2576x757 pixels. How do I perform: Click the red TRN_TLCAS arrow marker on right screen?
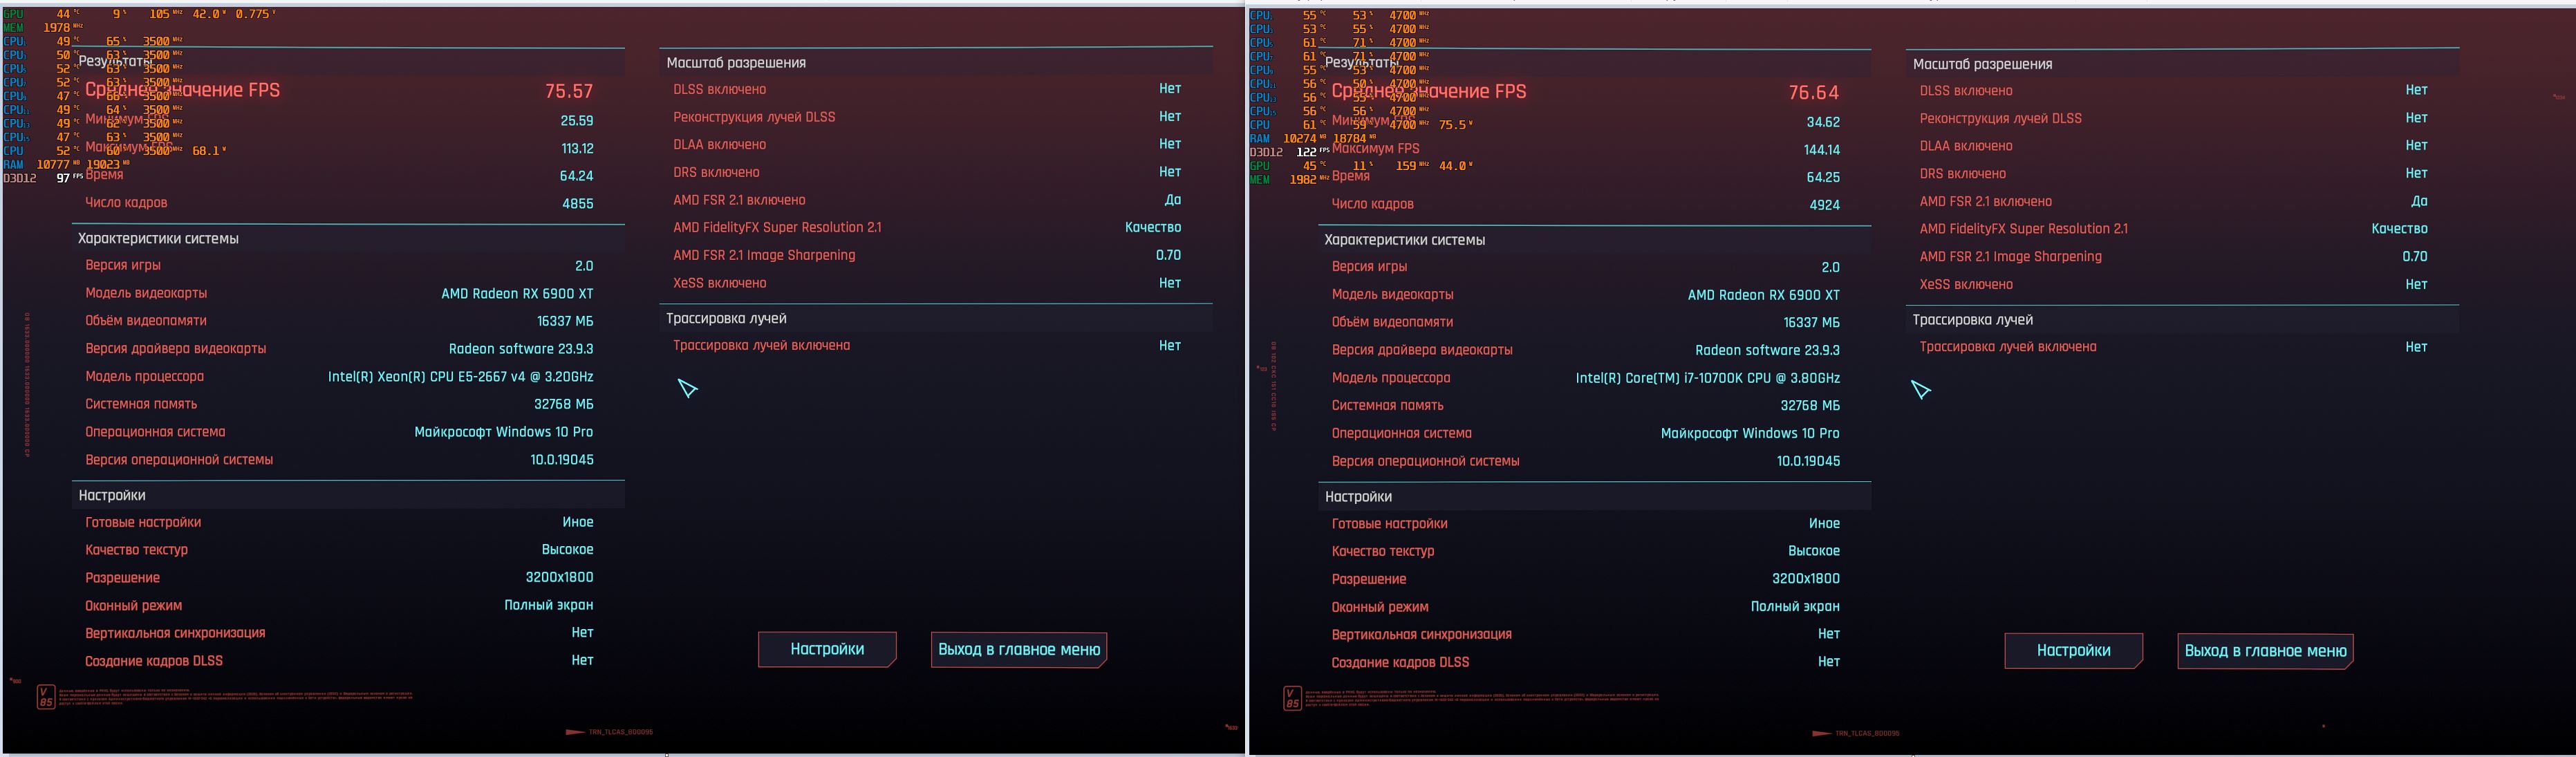point(1821,733)
